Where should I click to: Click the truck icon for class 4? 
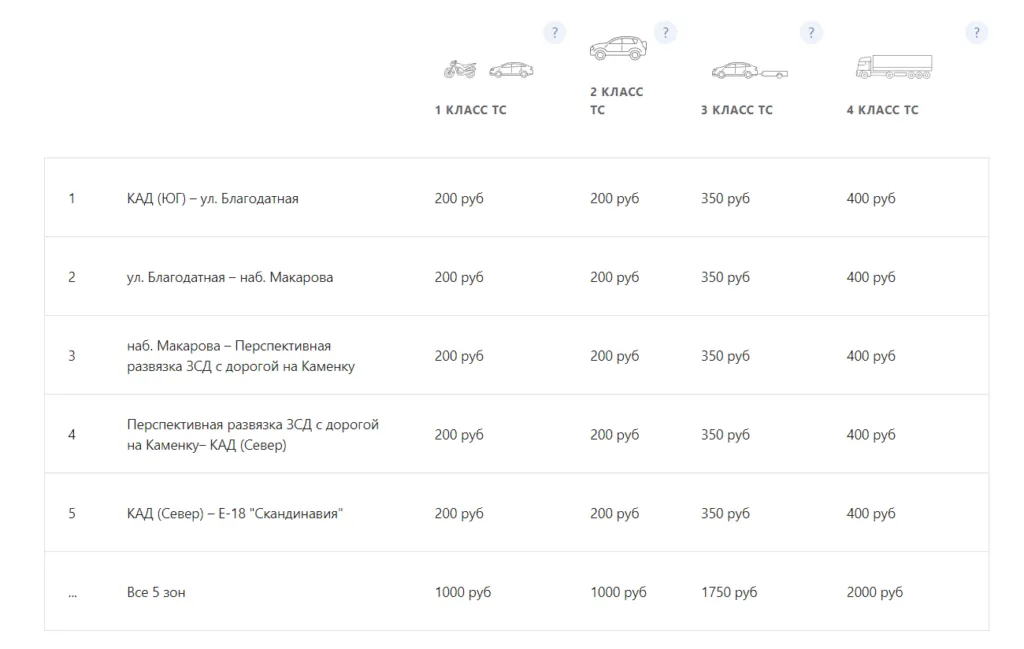click(894, 67)
